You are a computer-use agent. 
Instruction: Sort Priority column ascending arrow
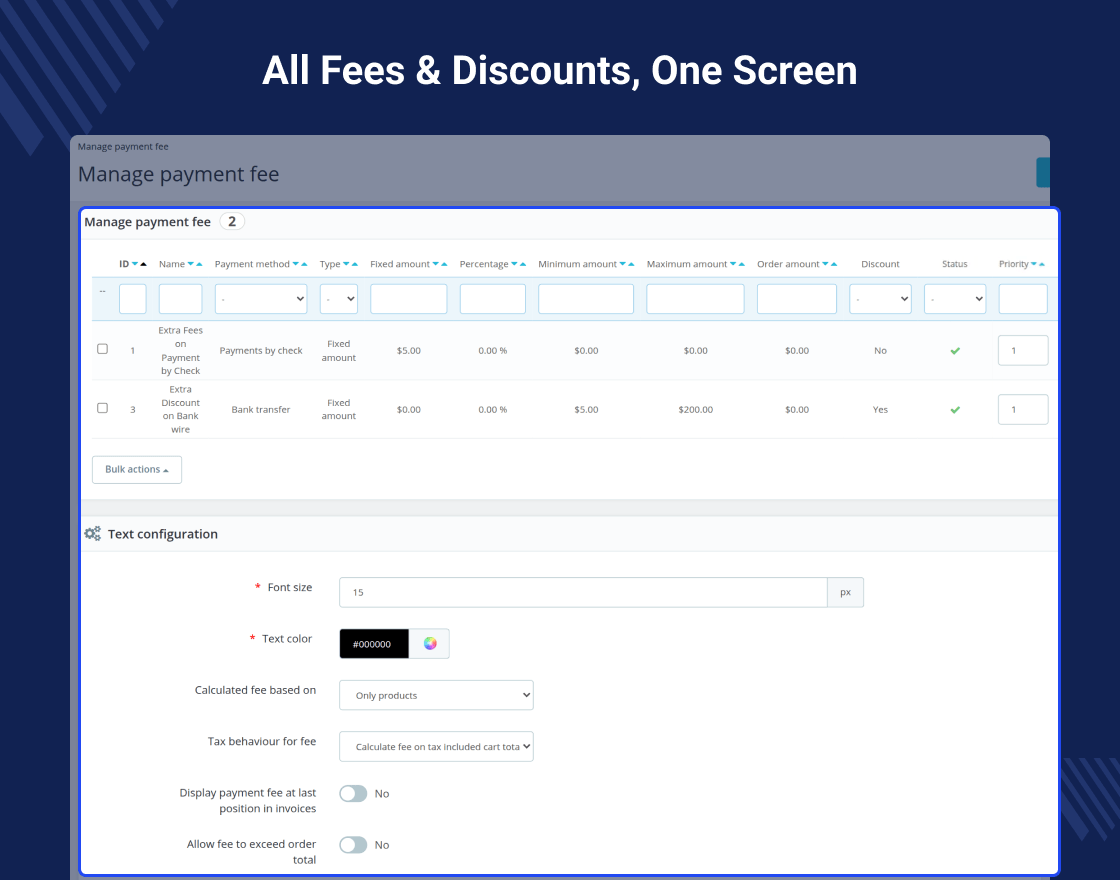[1042, 264]
